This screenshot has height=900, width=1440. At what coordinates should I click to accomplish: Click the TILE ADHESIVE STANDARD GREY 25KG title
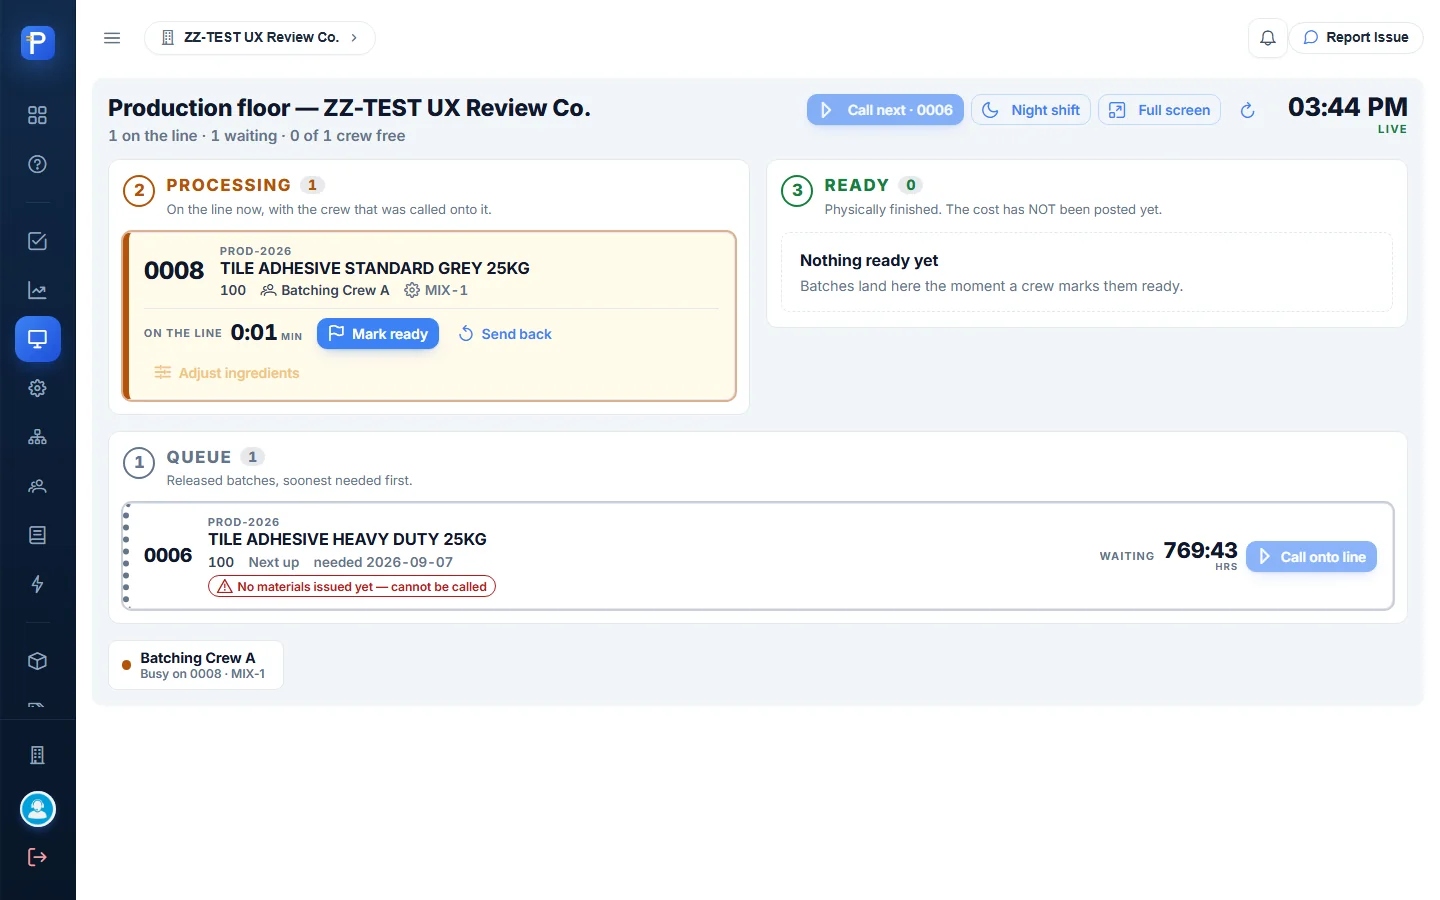click(x=375, y=268)
